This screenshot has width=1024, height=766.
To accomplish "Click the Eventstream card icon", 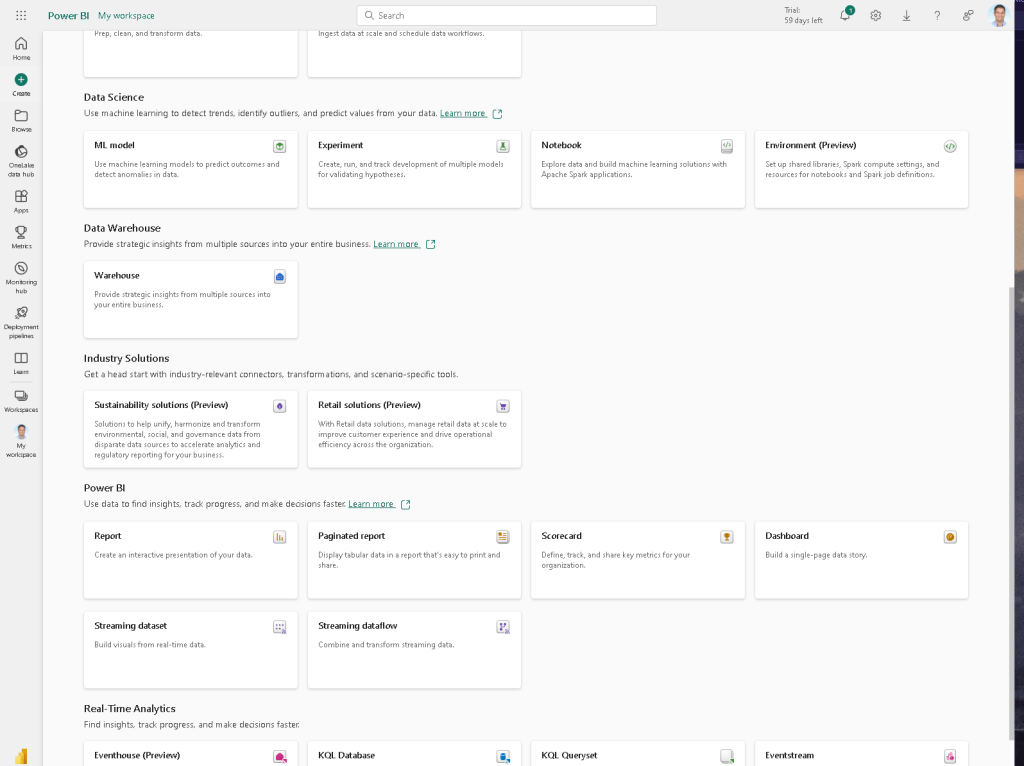I will [950, 757].
